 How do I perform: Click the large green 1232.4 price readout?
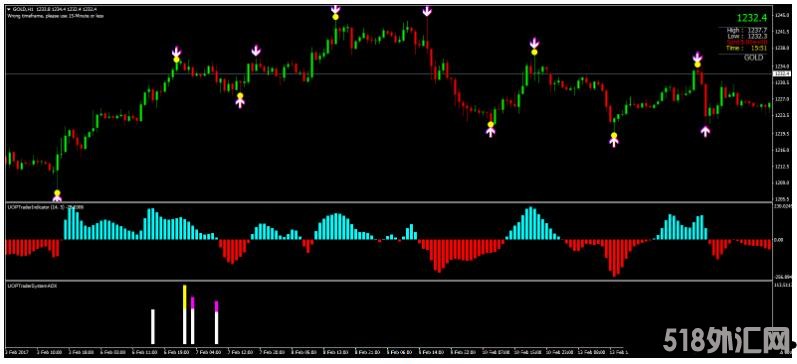[751, 18]
